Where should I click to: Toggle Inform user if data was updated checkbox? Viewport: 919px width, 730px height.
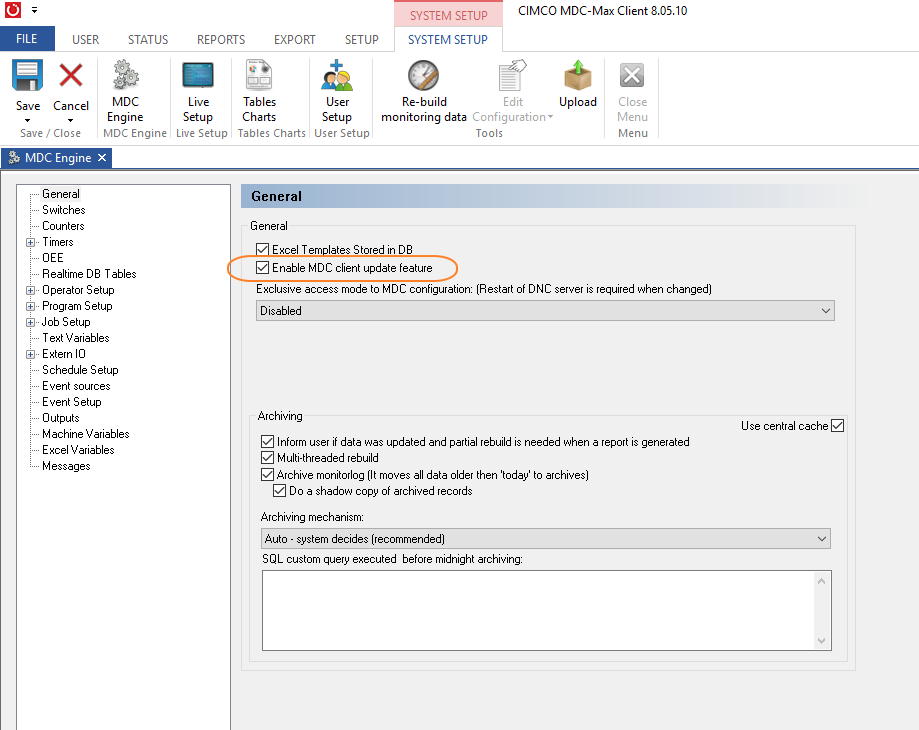pos(267,441)
